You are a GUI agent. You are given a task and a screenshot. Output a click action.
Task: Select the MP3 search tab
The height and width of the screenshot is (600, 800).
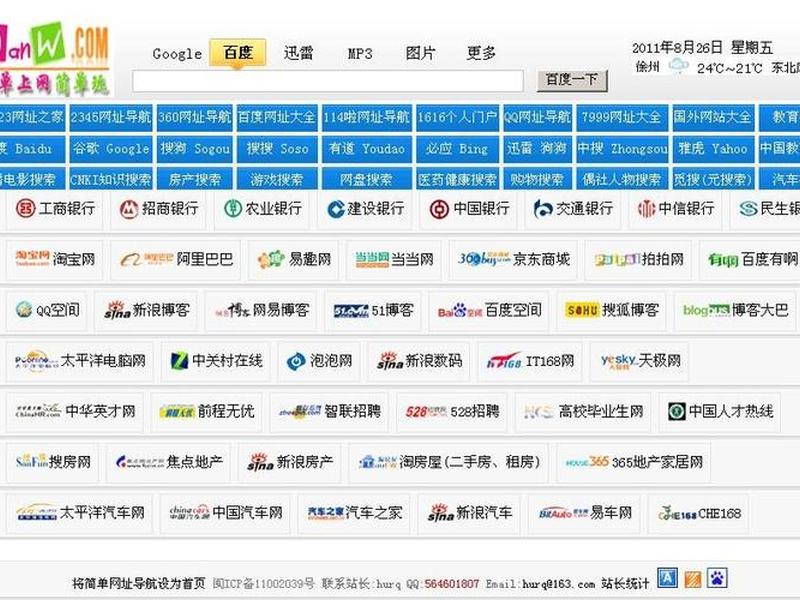360,54
